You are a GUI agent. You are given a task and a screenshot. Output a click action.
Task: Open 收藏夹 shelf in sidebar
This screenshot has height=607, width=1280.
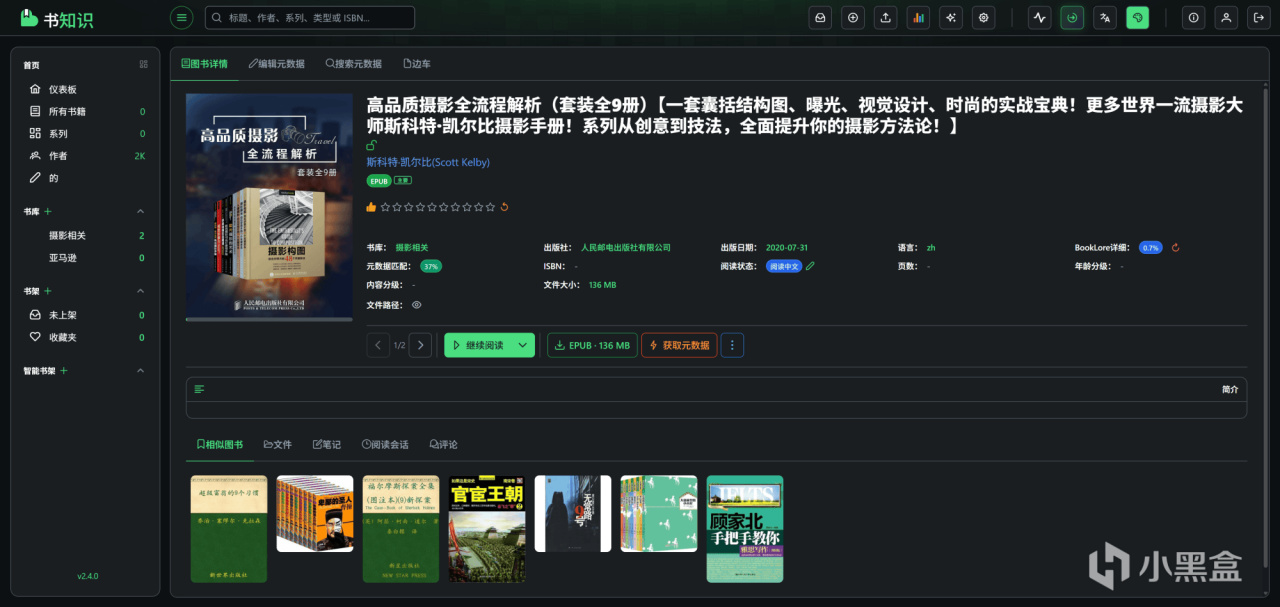[87, 337]
